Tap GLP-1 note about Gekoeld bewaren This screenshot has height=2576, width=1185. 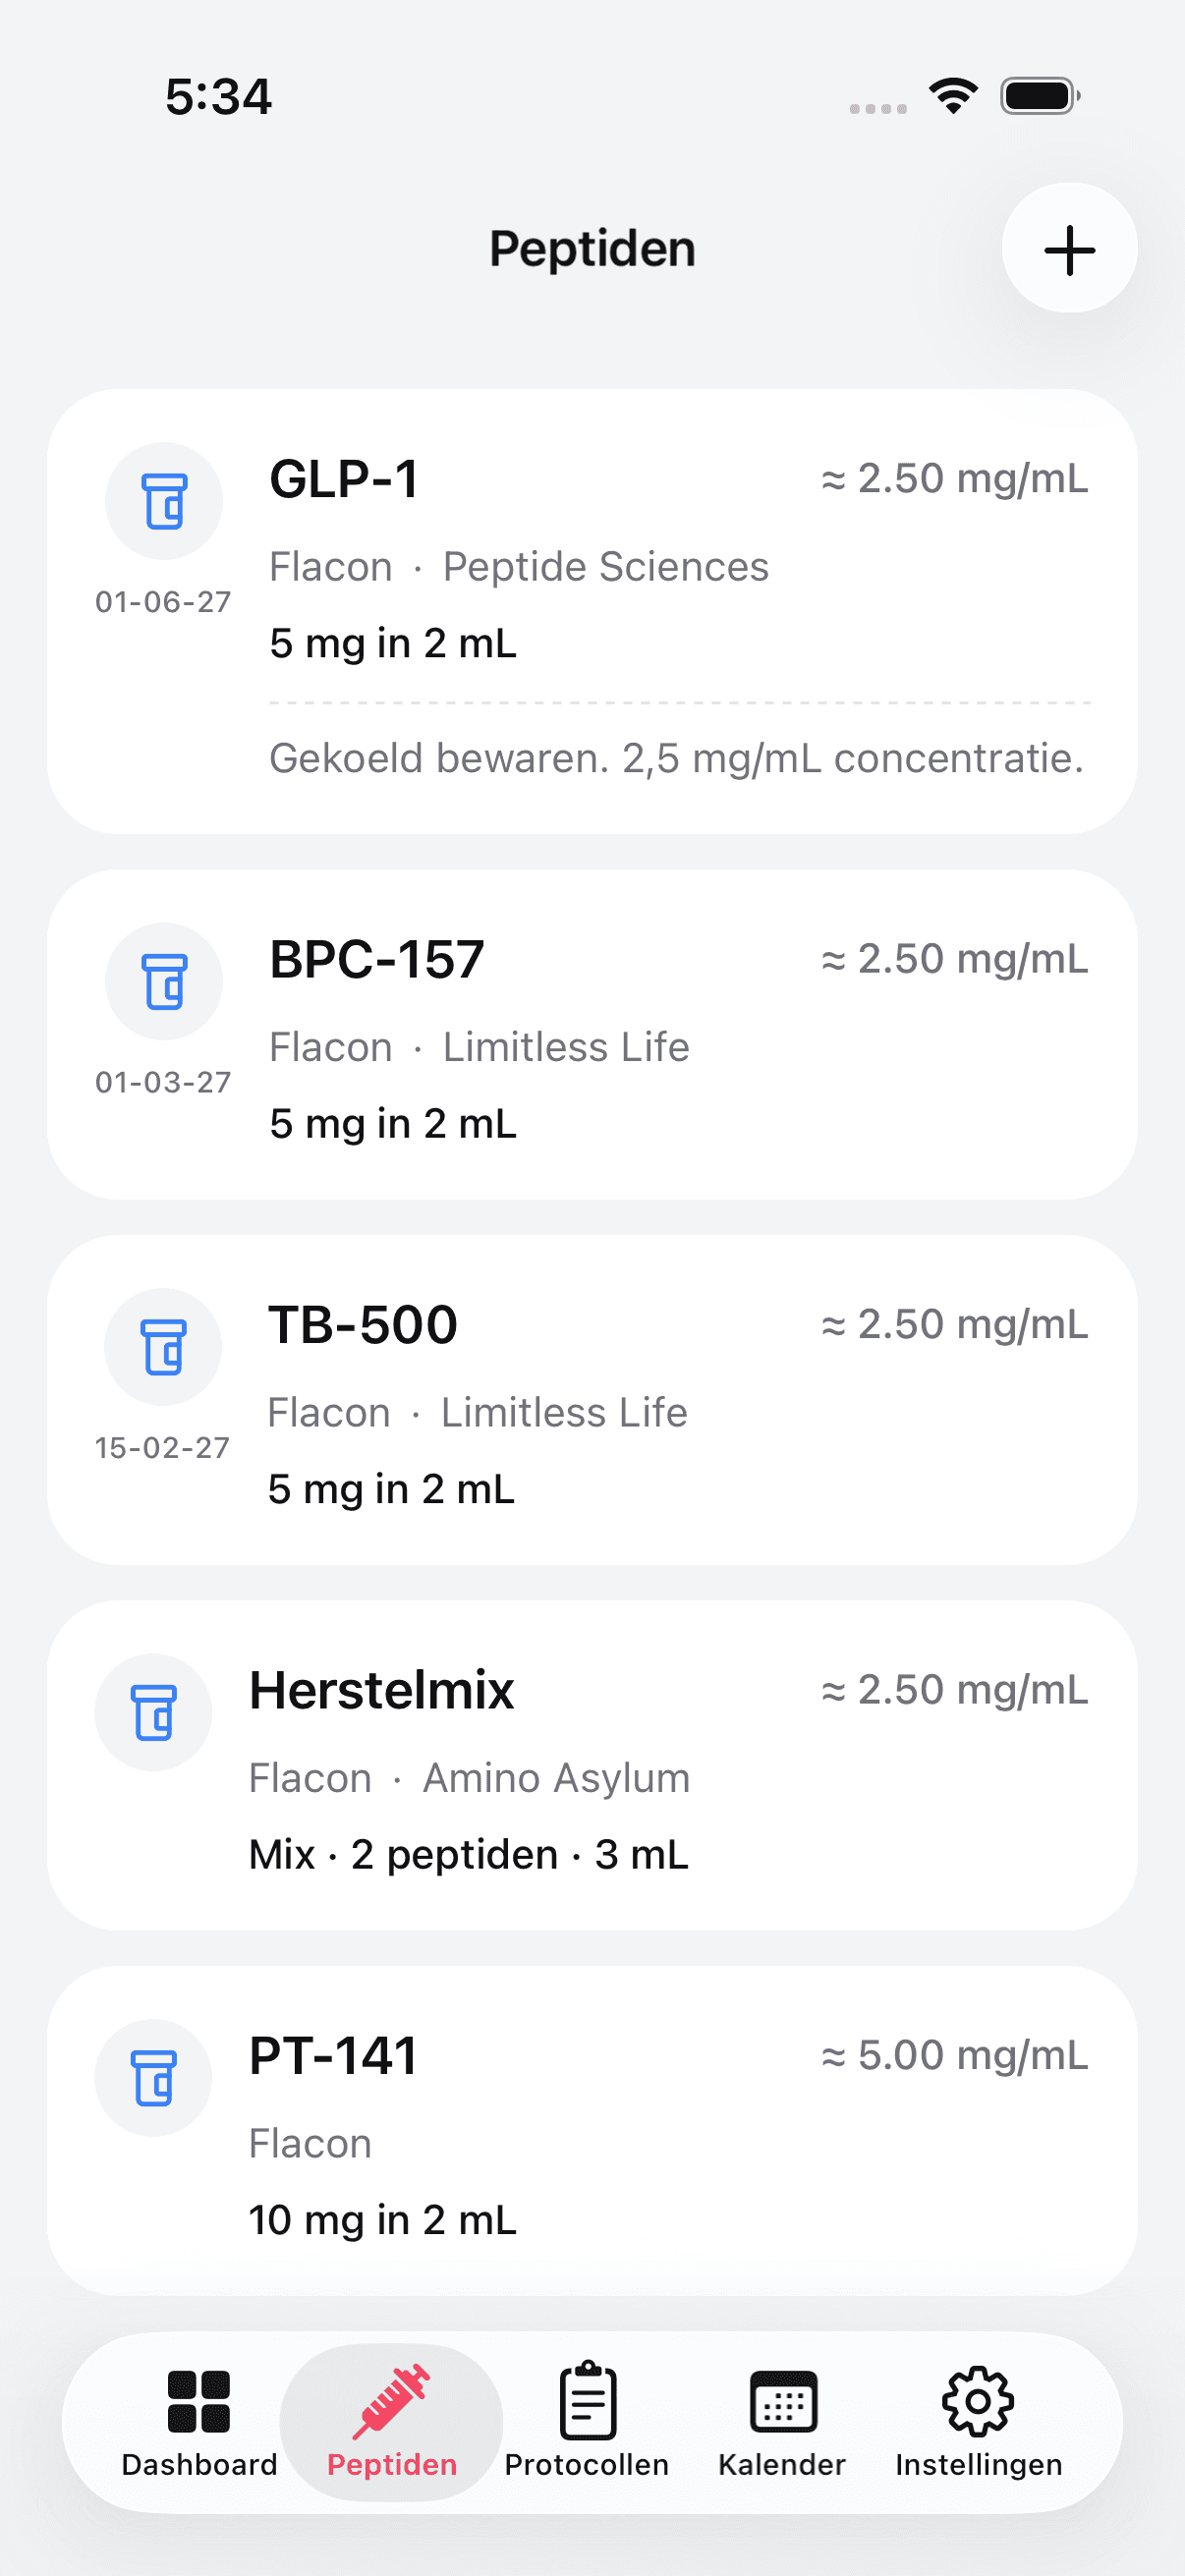(x=676, y=758)
